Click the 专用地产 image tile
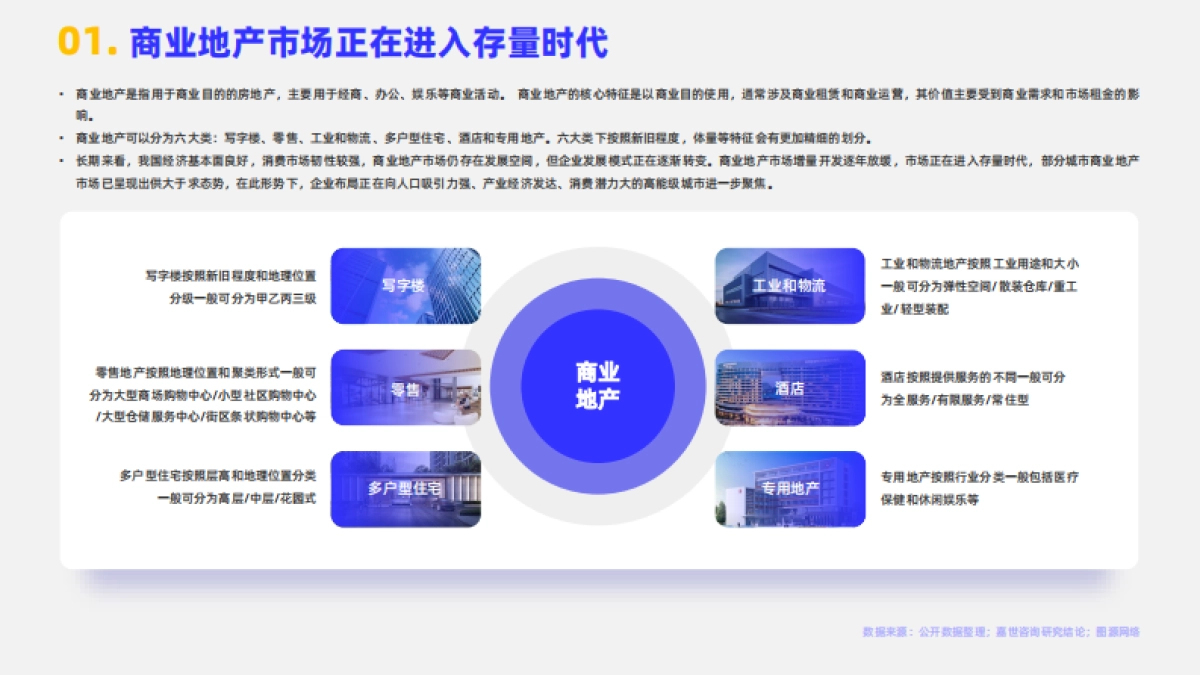The width and height of the screenshot is (1200, 675). pyautogui.click(x=788, y=490)
